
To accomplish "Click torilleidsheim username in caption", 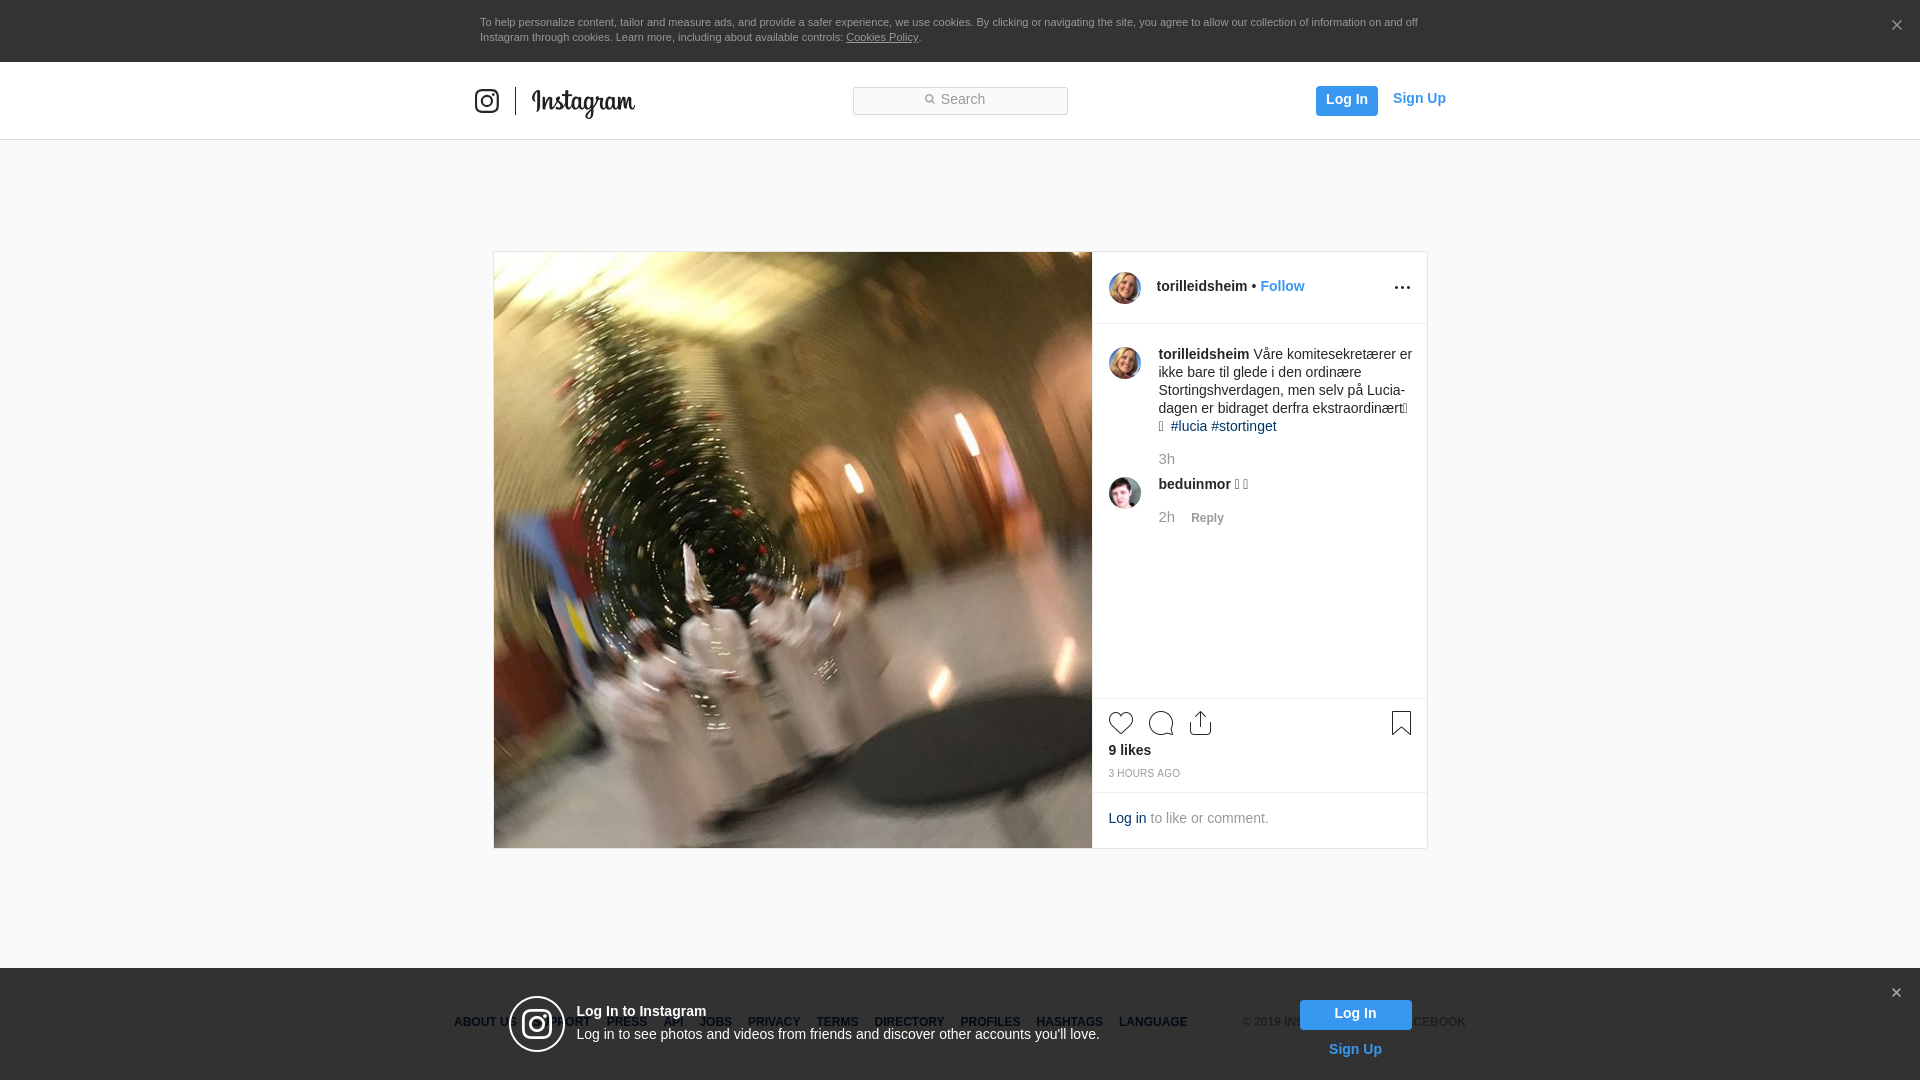I will pyautogui.click(x=1203, y=354).
